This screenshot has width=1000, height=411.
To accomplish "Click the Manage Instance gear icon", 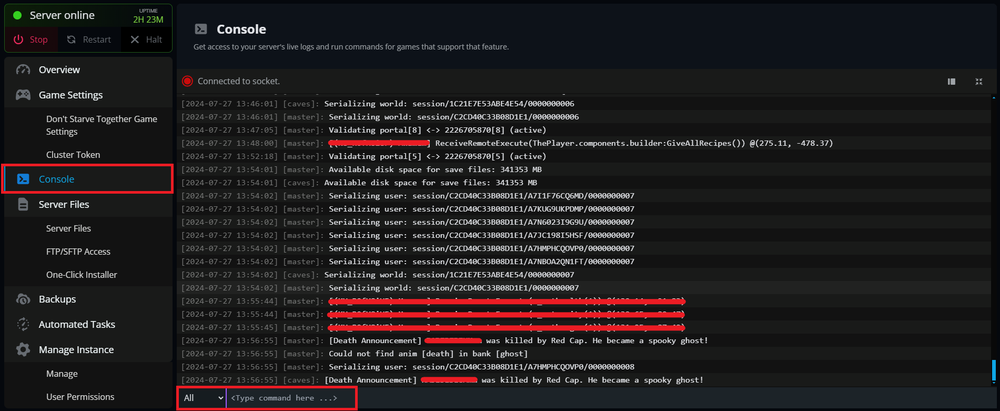I will tap(23, 350).
